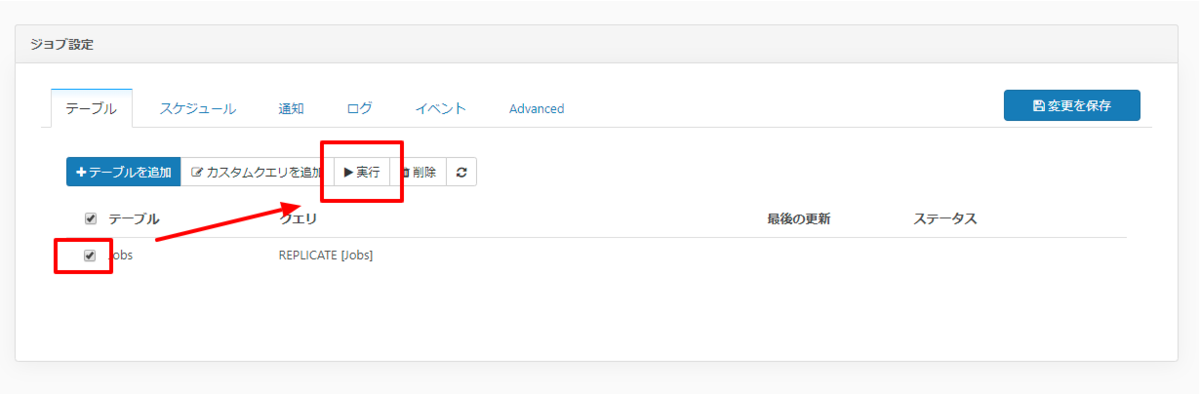Screen dimensions: 1200x394
Task: Toggle the Jobs row checkbox
Action: [x=90, y=255]
